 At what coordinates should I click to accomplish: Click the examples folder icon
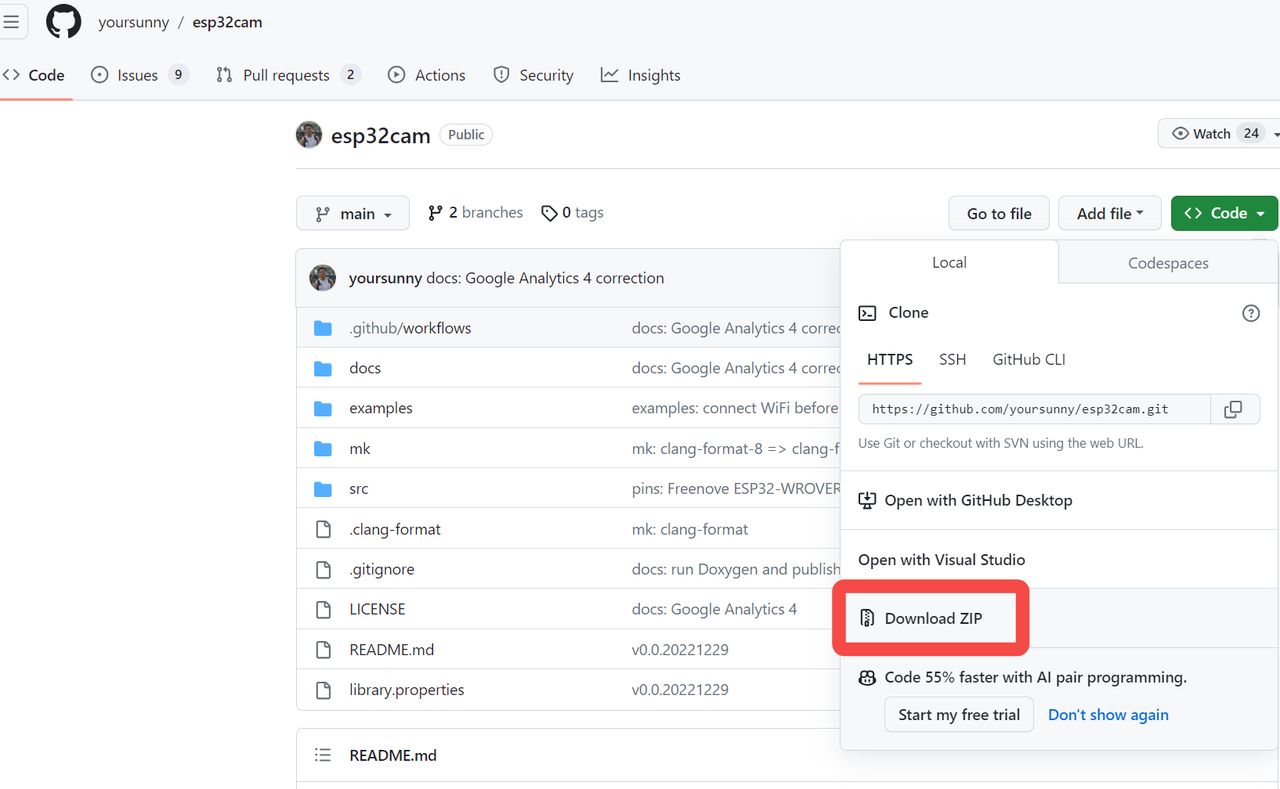click(323, 408)
